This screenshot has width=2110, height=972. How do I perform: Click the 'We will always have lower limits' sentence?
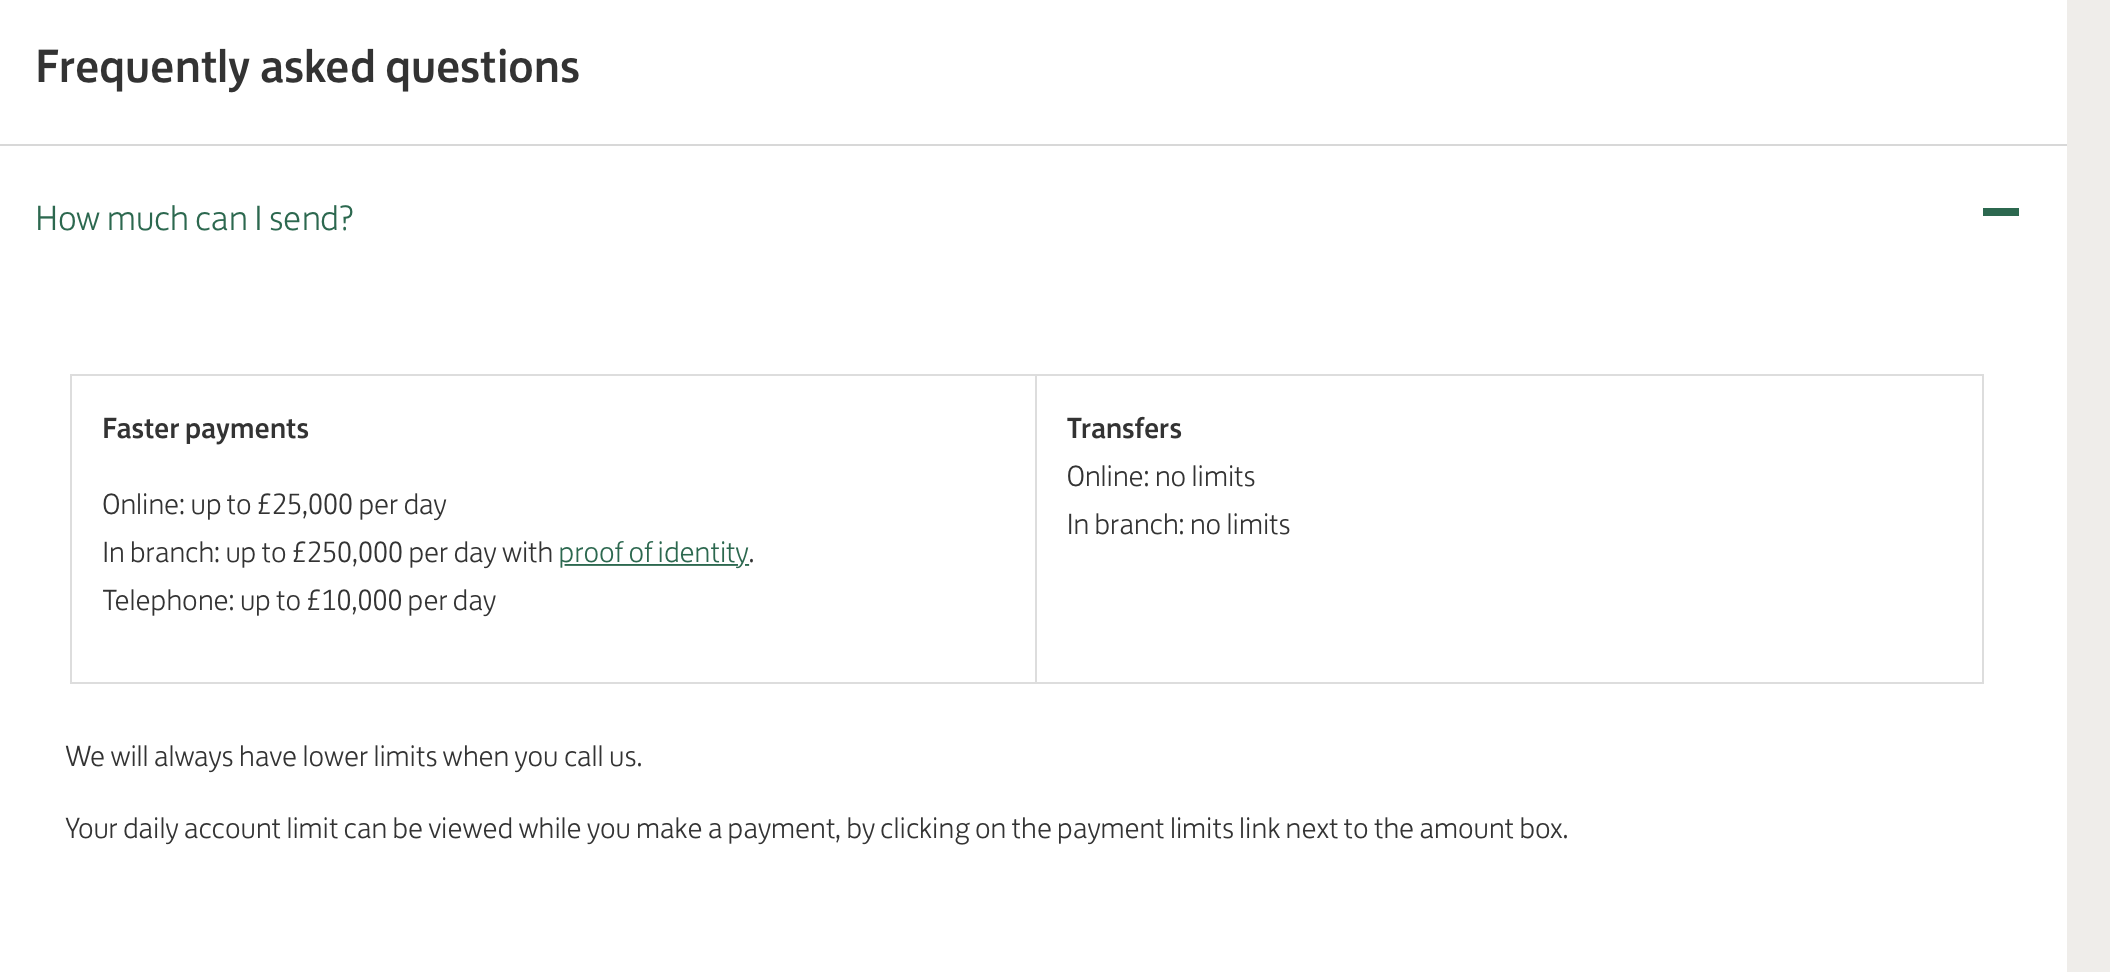[x=353, y=756]
